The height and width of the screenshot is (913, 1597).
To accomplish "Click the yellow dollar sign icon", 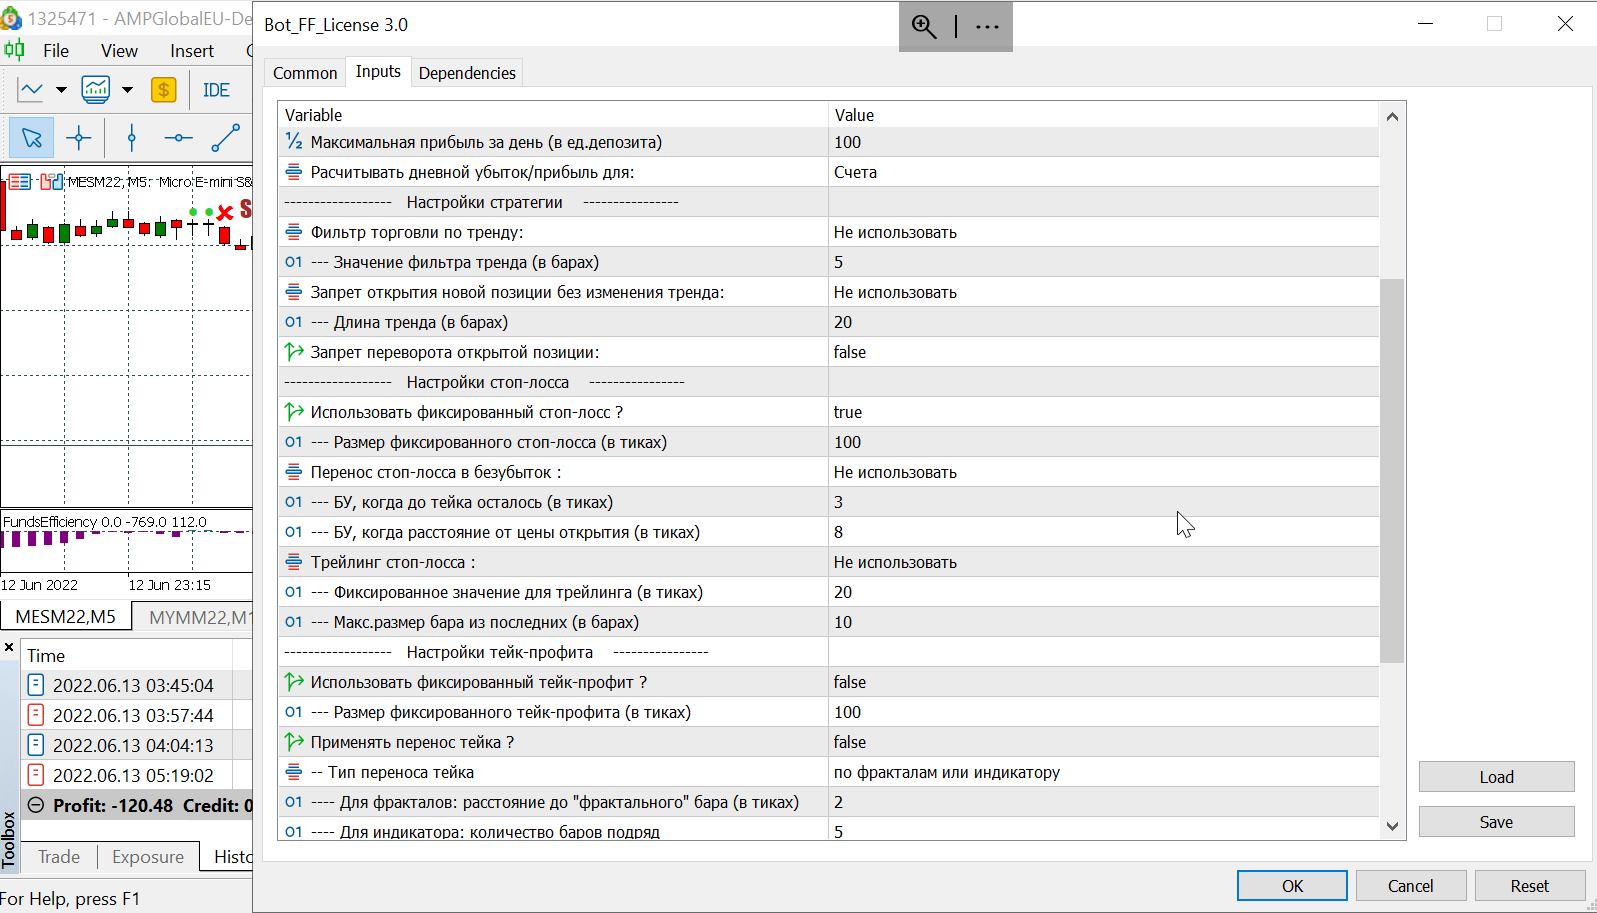I will (x=164, y=90).
